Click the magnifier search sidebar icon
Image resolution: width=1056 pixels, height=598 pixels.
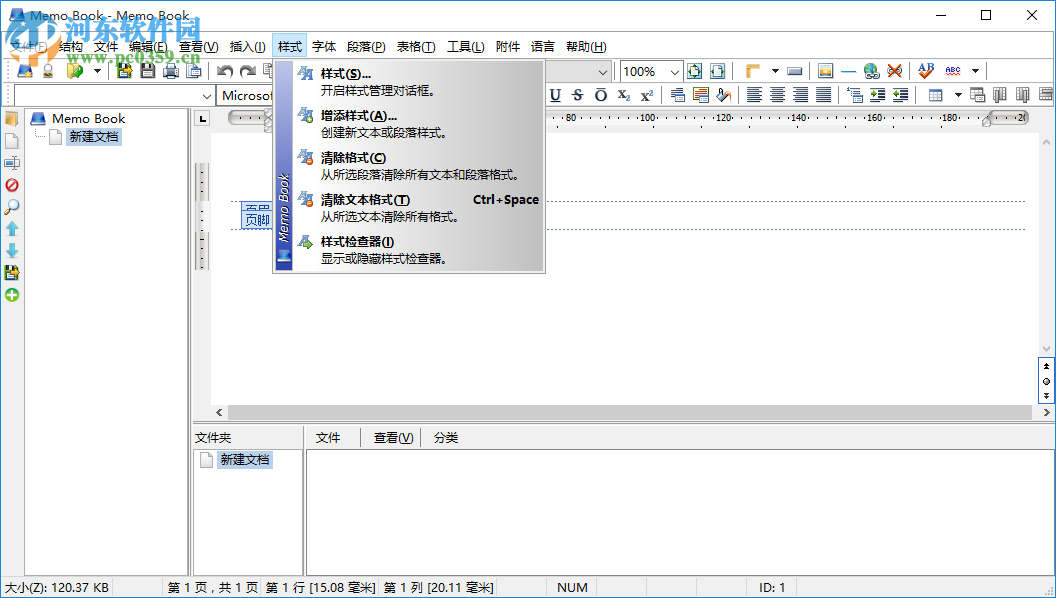coord(11,207)
